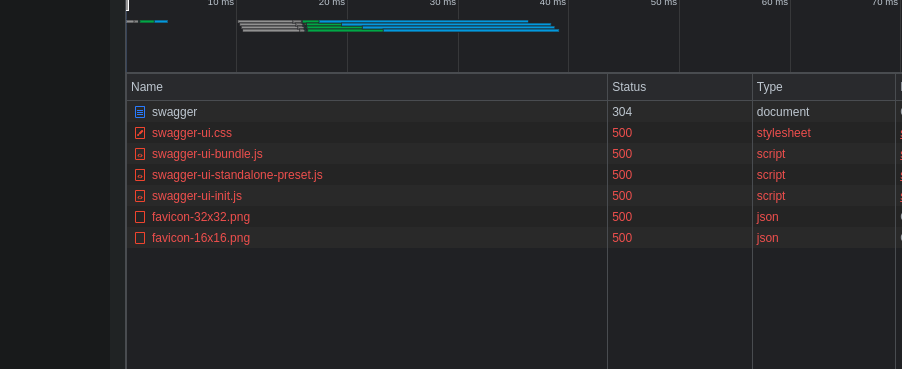Click the 40 ms marker in timeline overview
This screenshot has height=369, width=902.
click(553, 3)
